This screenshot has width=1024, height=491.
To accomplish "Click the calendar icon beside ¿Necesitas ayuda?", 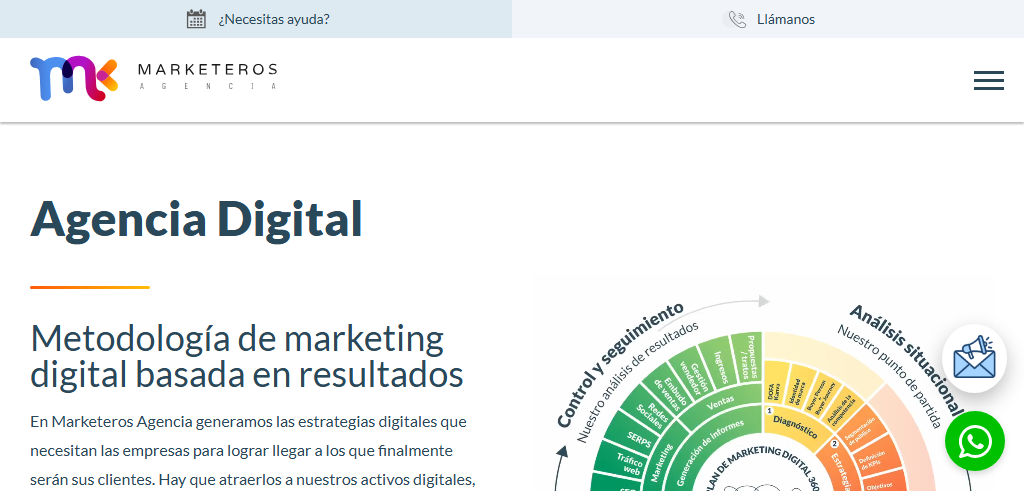I will tap(196, 19).
